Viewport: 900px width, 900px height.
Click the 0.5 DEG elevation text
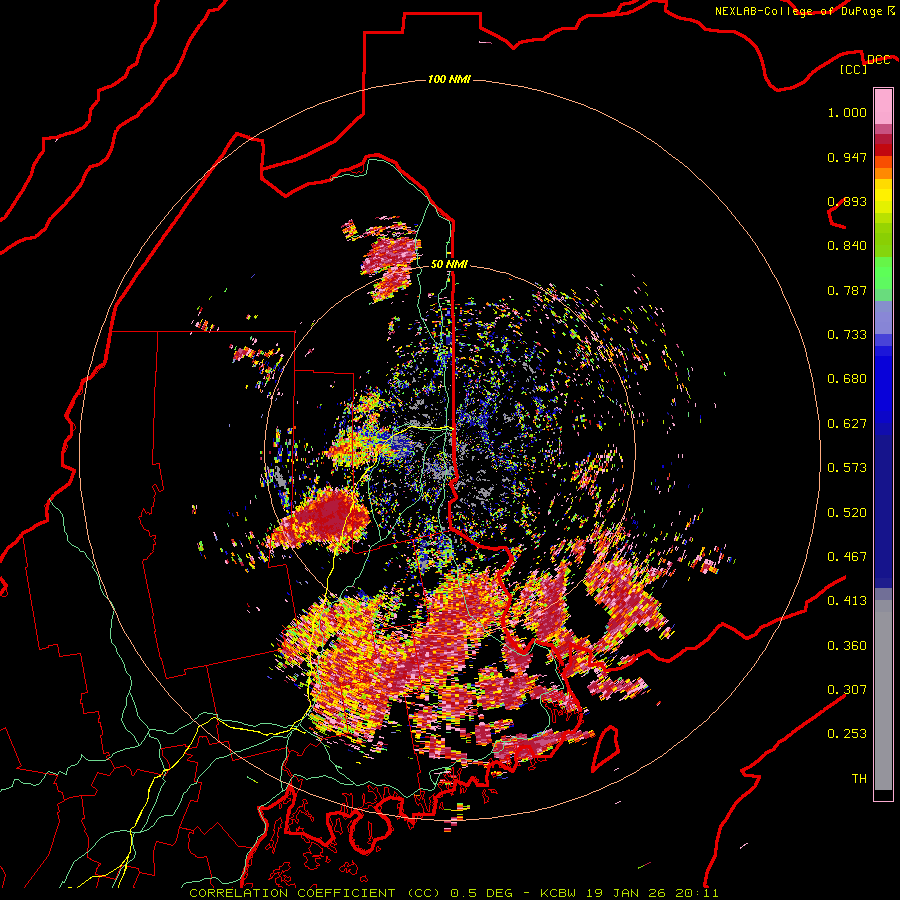pos(482,893)
